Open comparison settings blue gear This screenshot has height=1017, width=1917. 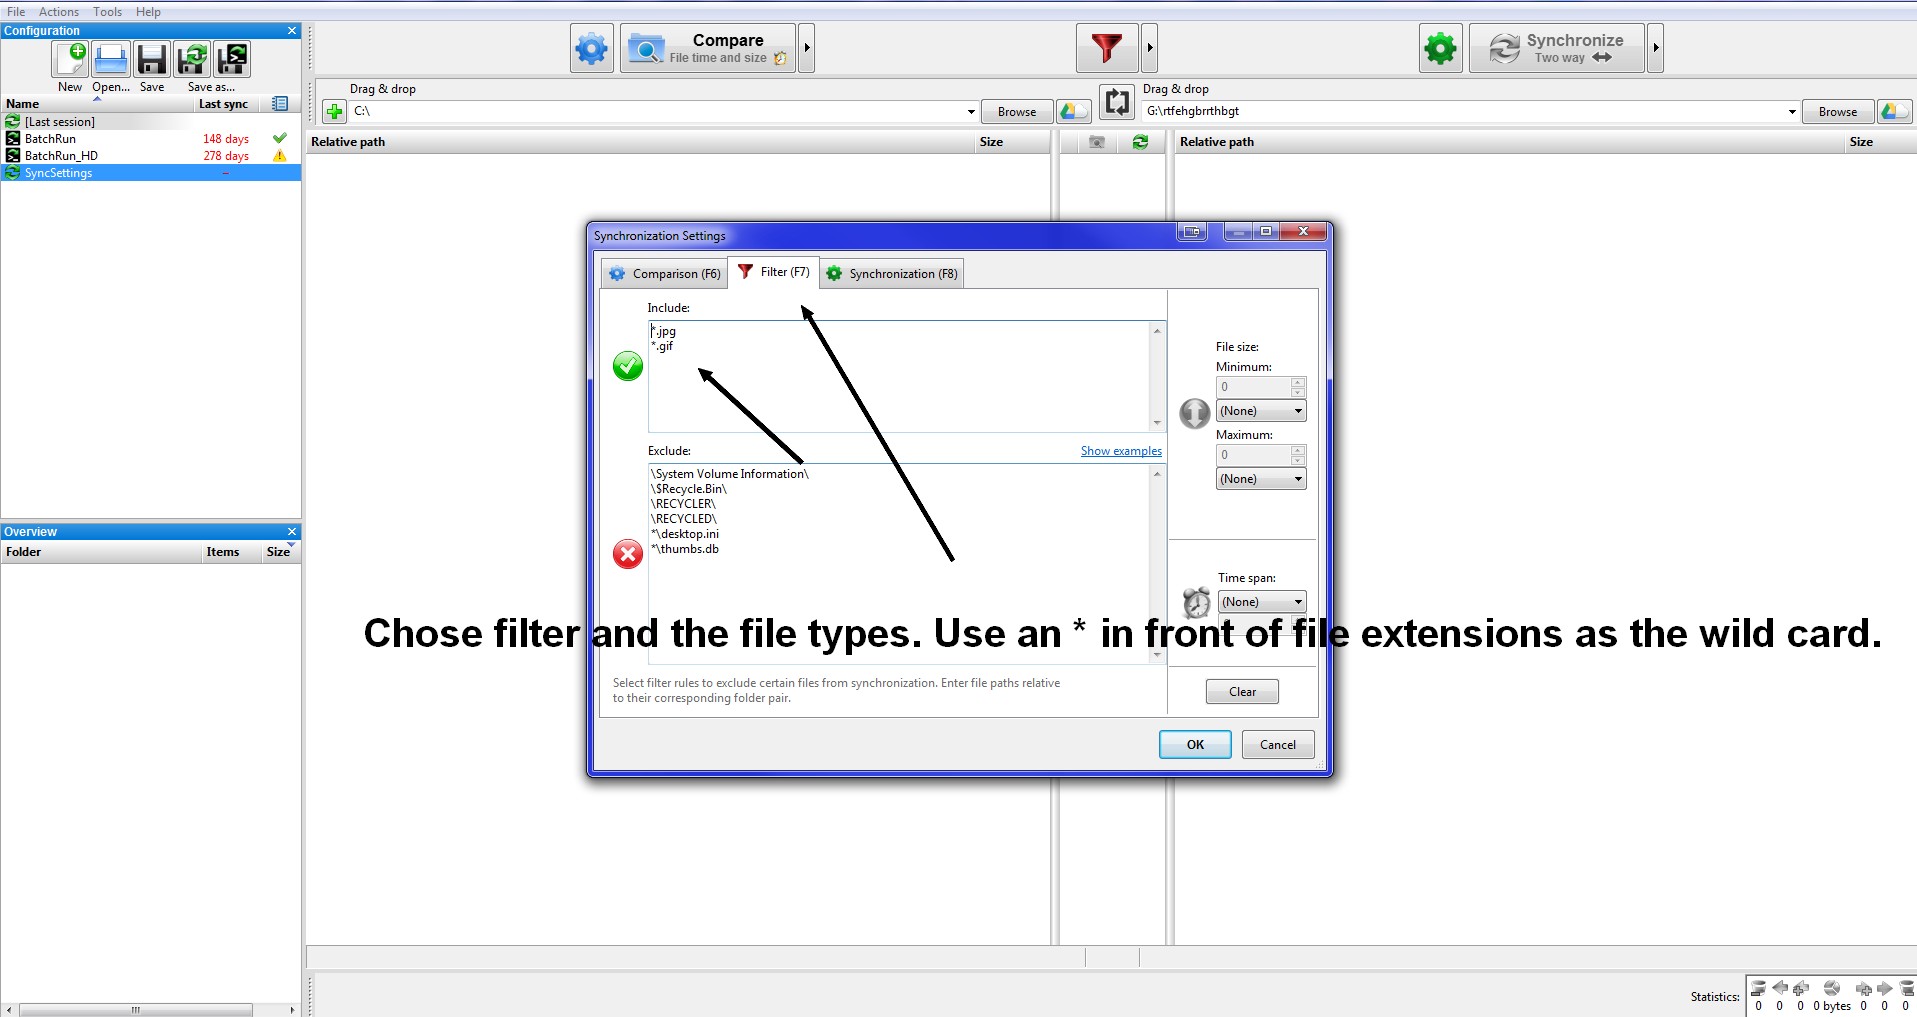coord(591,48)
